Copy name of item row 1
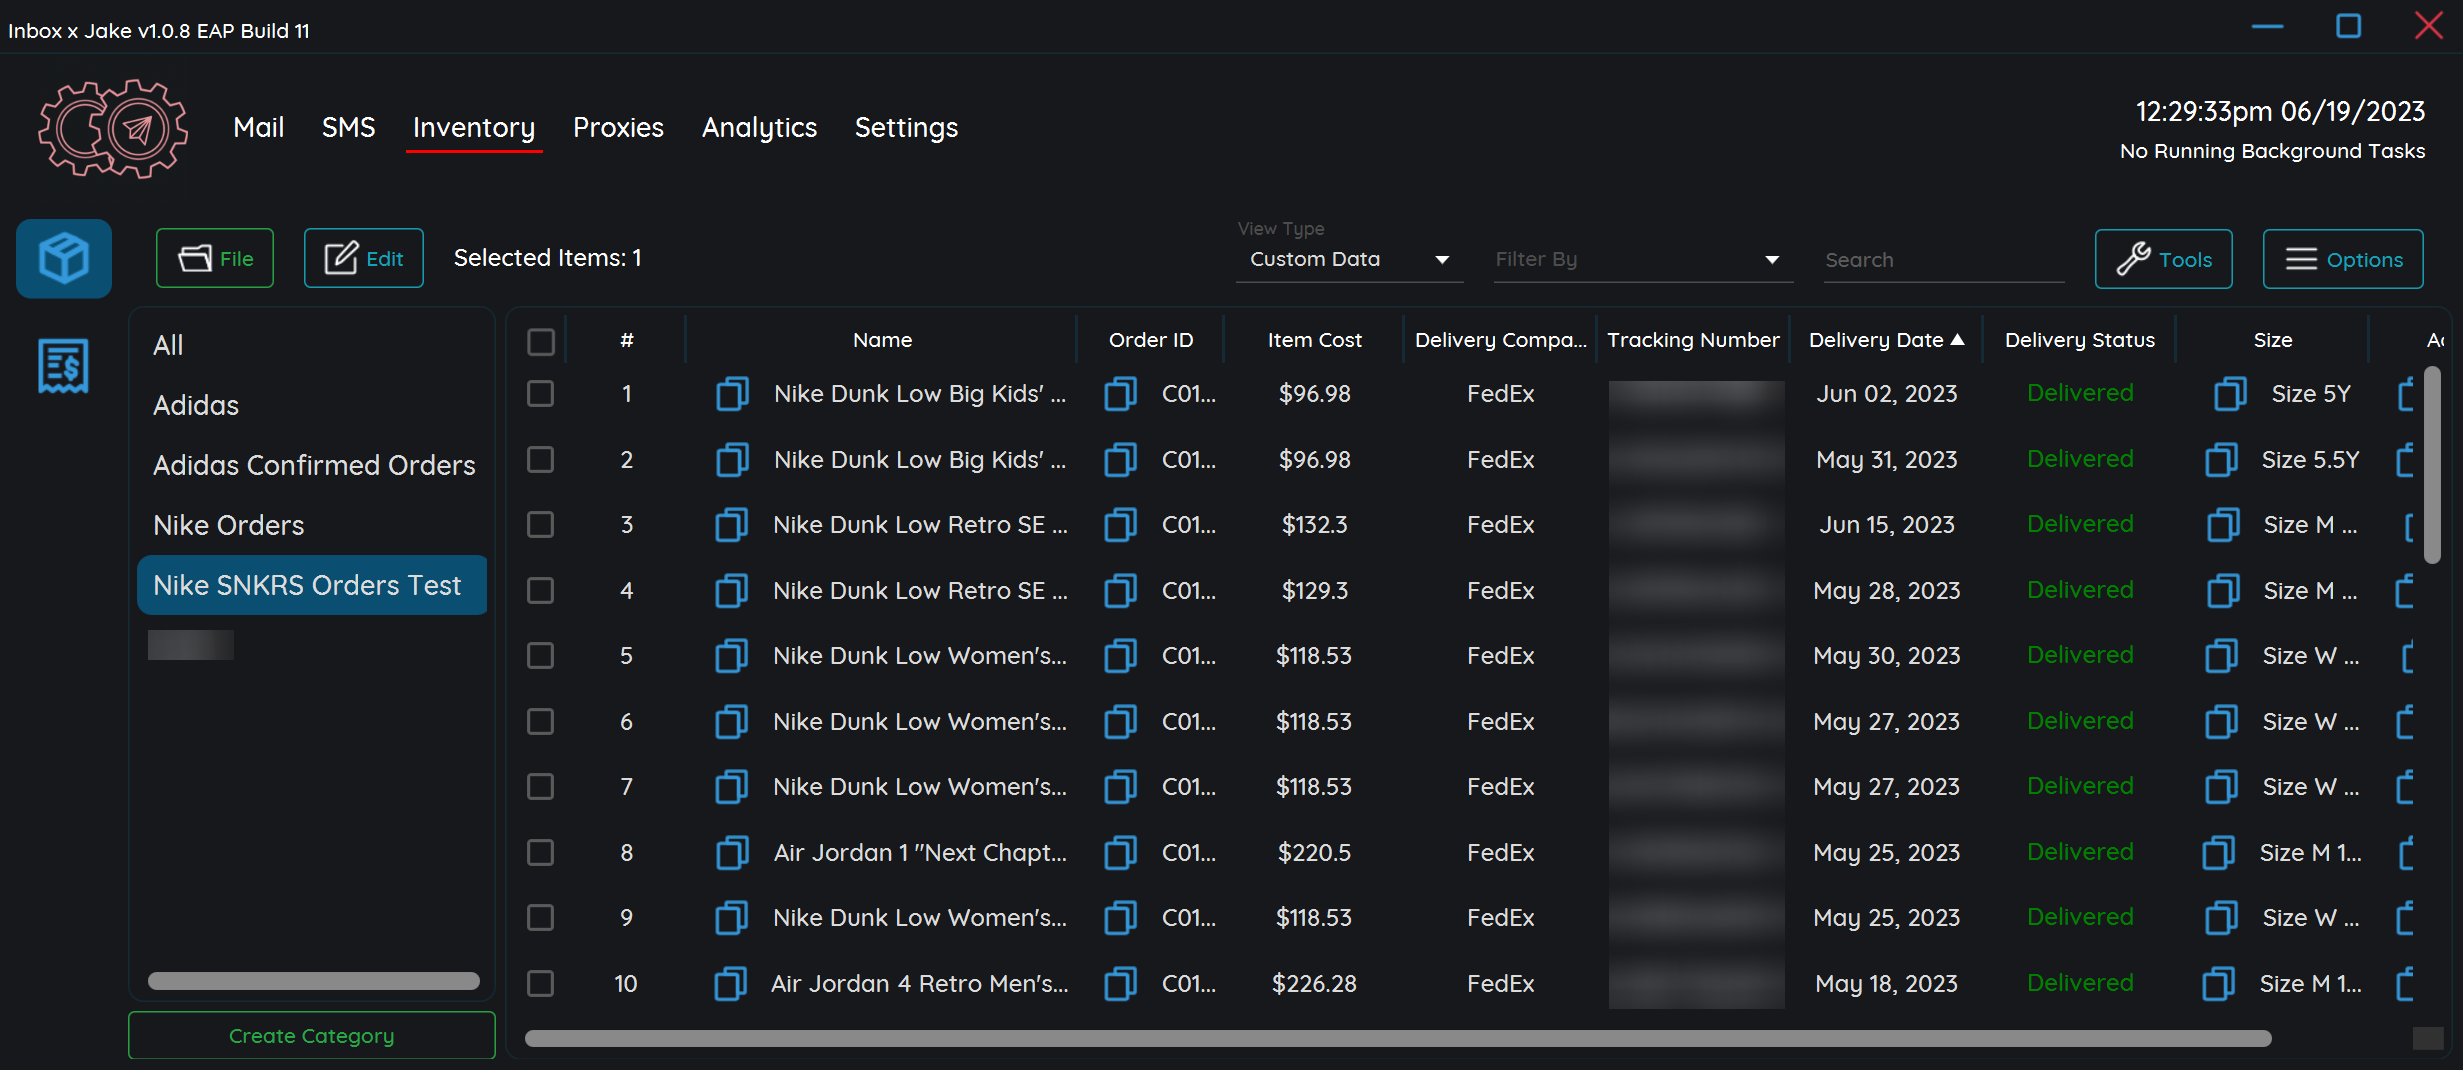The image size is (2463, 1070). [x=732, y=394]
